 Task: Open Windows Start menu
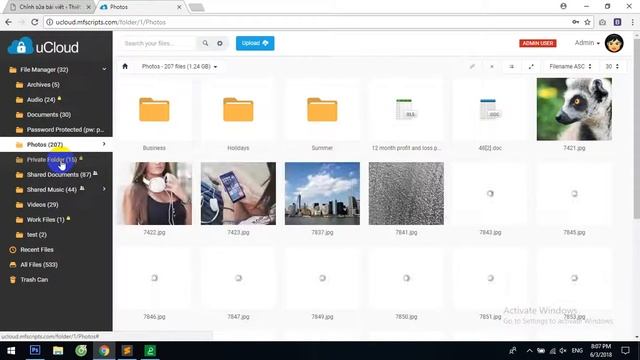(11, 351)
